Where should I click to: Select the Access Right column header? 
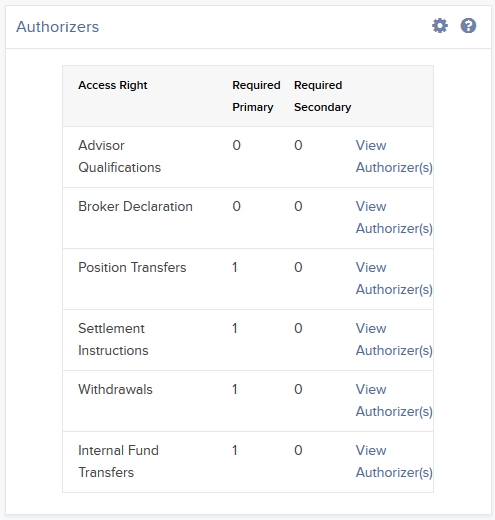(113, 85)
